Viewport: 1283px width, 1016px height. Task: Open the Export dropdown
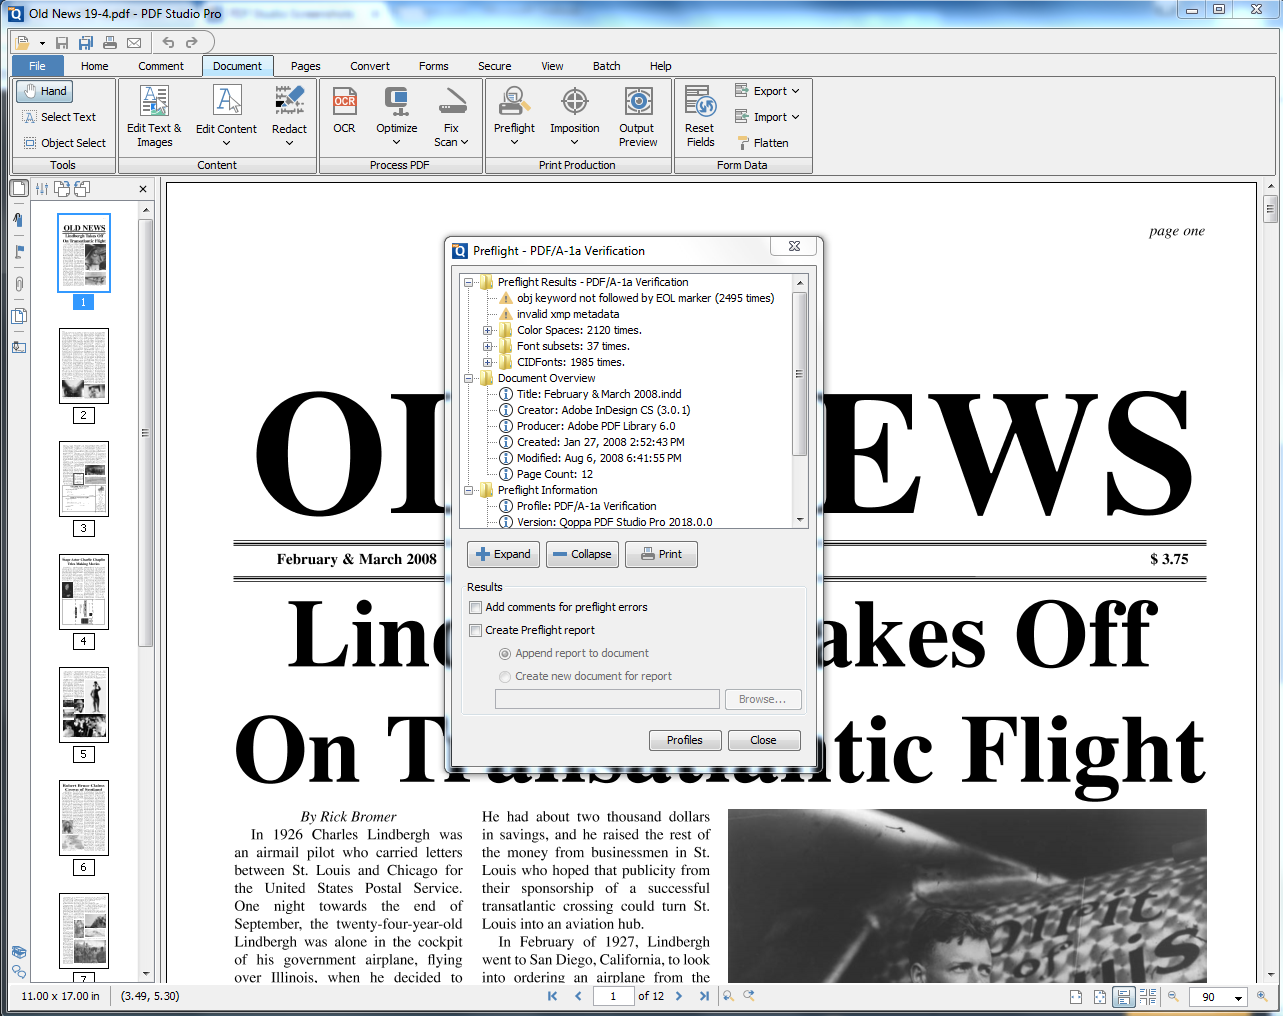pyautogui.click(x=769, y=90)
